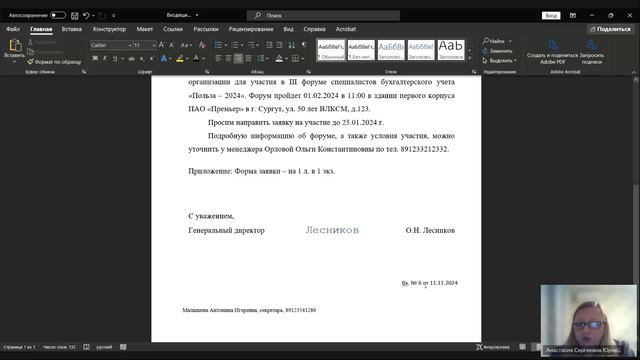This screenshot has width=640, height=360.
Task: Open the spelling check icon in the status bar
Action: (87, 347)
